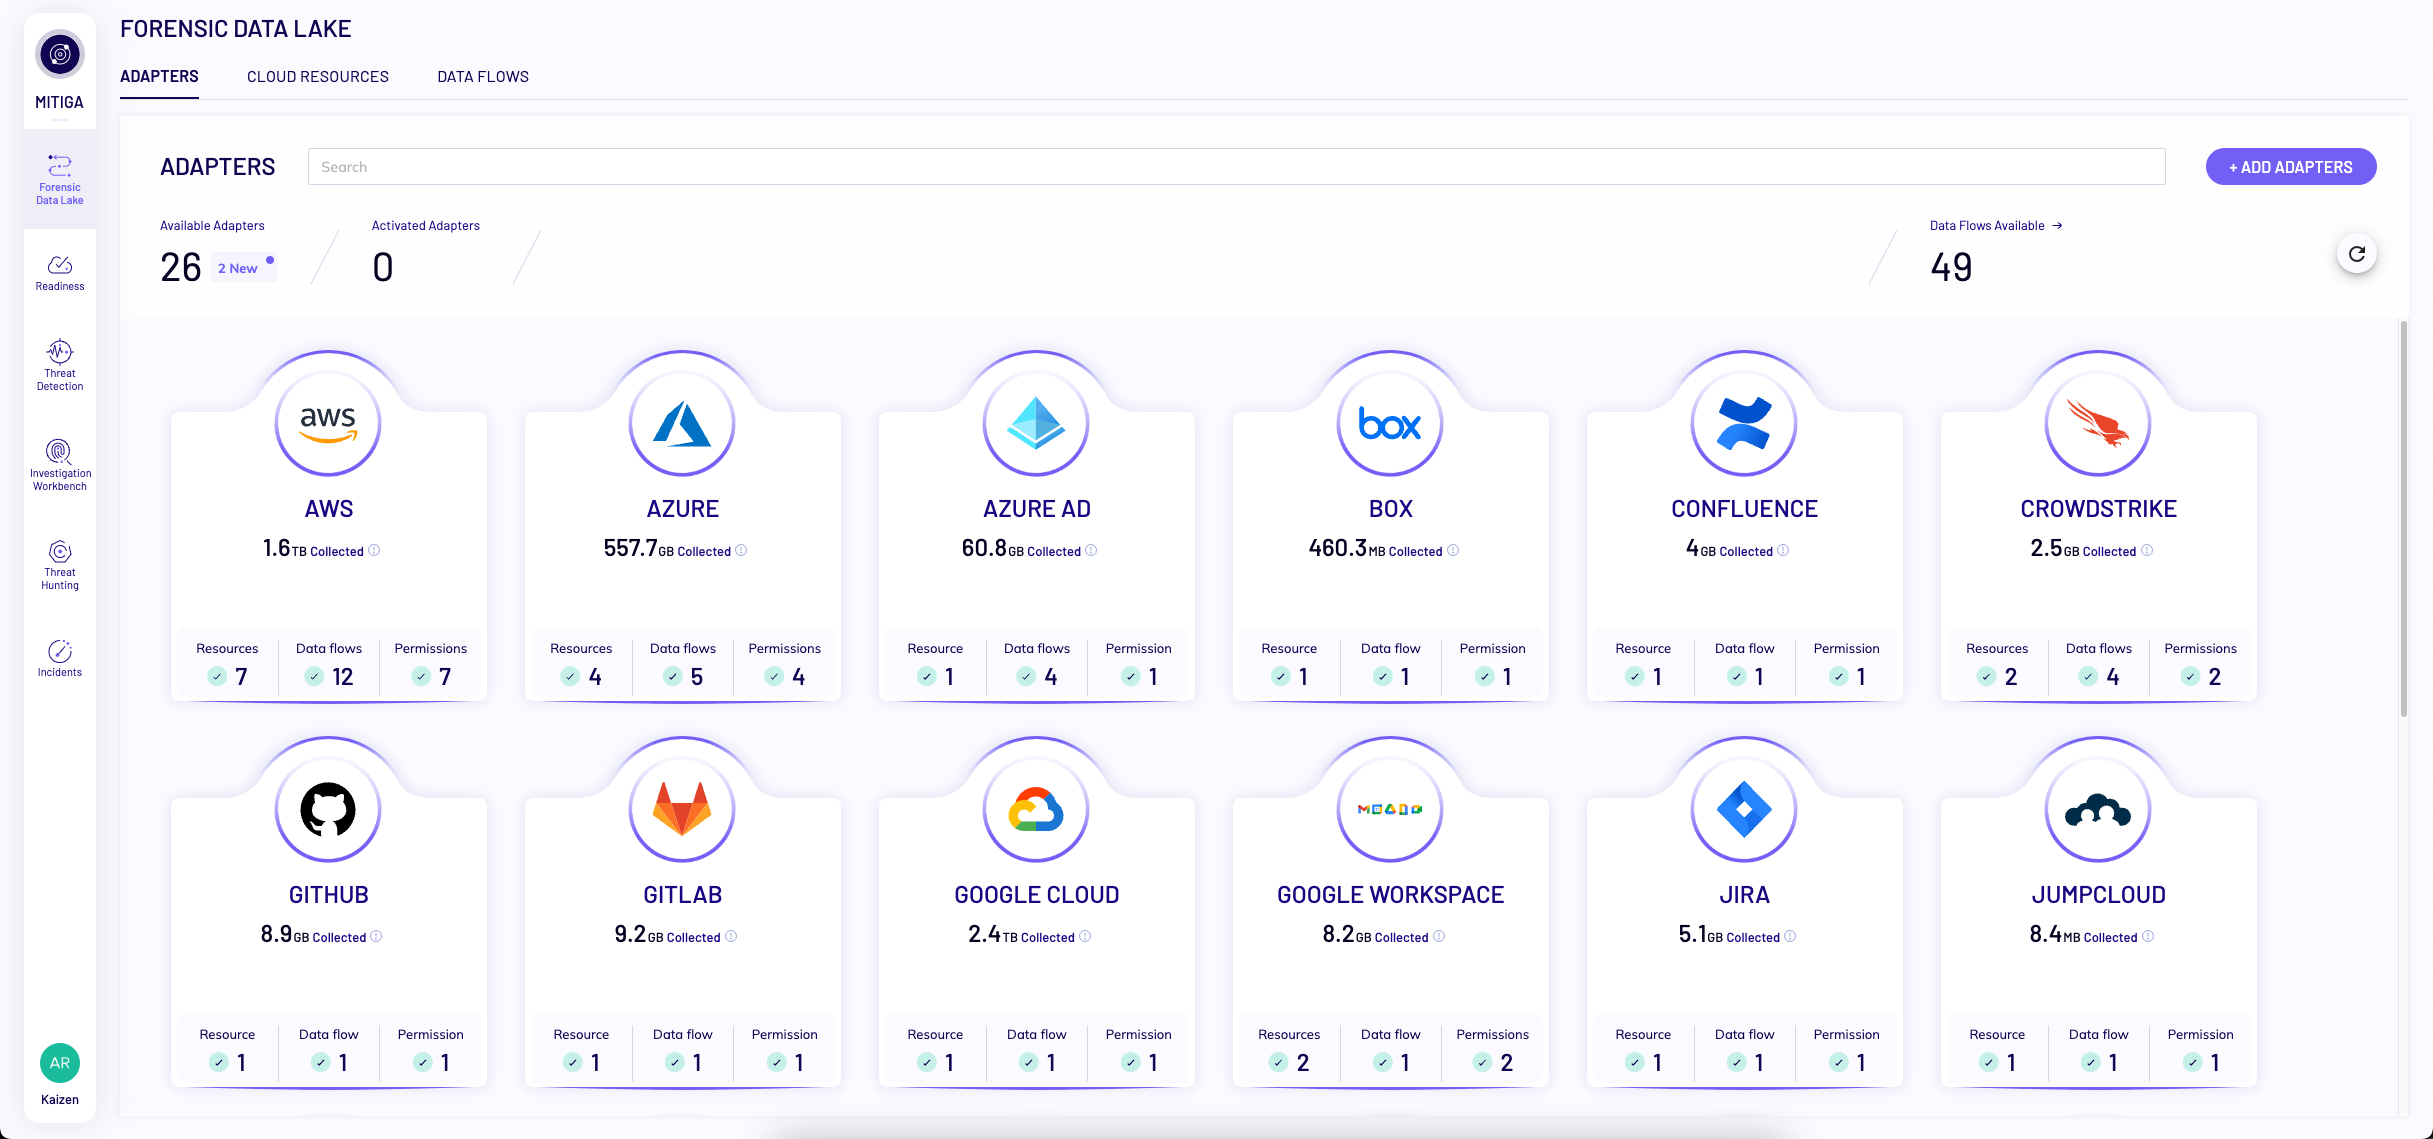Select Threat Hunting sidebar icon
2433x1139 pixels.
coord(60,565)
